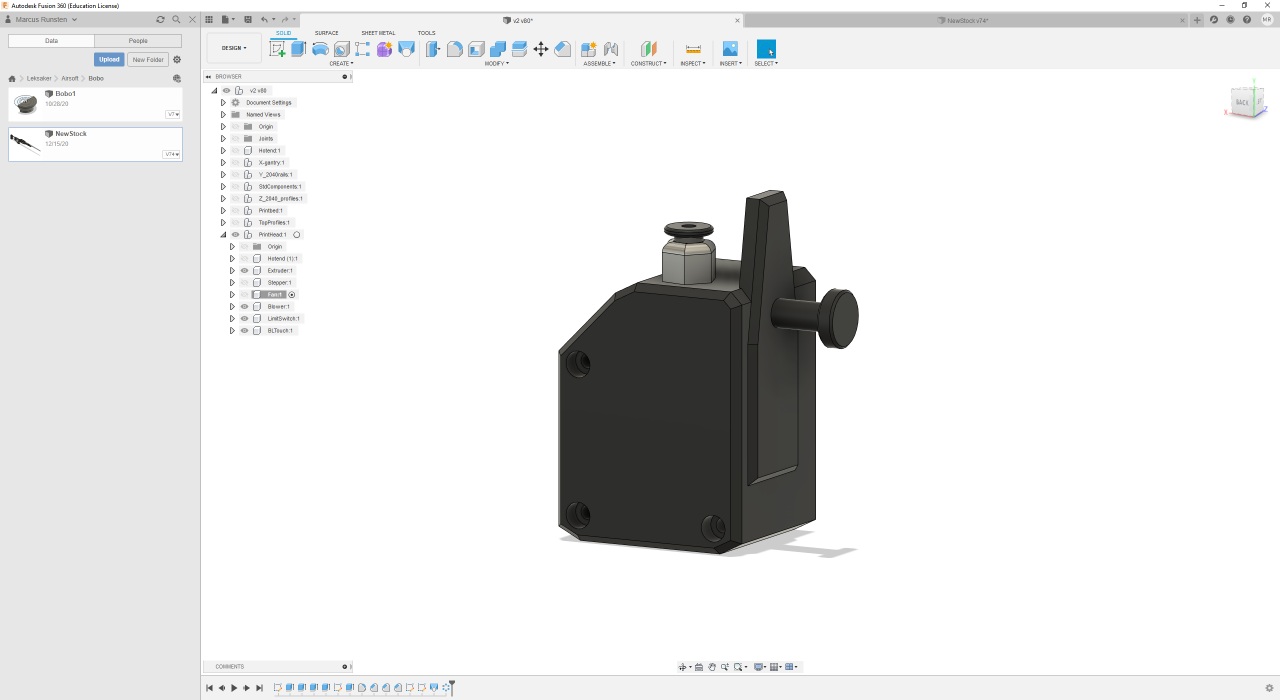Show the X-gantry:1 component
The image size is (1280, 700).
pos(236,162)
